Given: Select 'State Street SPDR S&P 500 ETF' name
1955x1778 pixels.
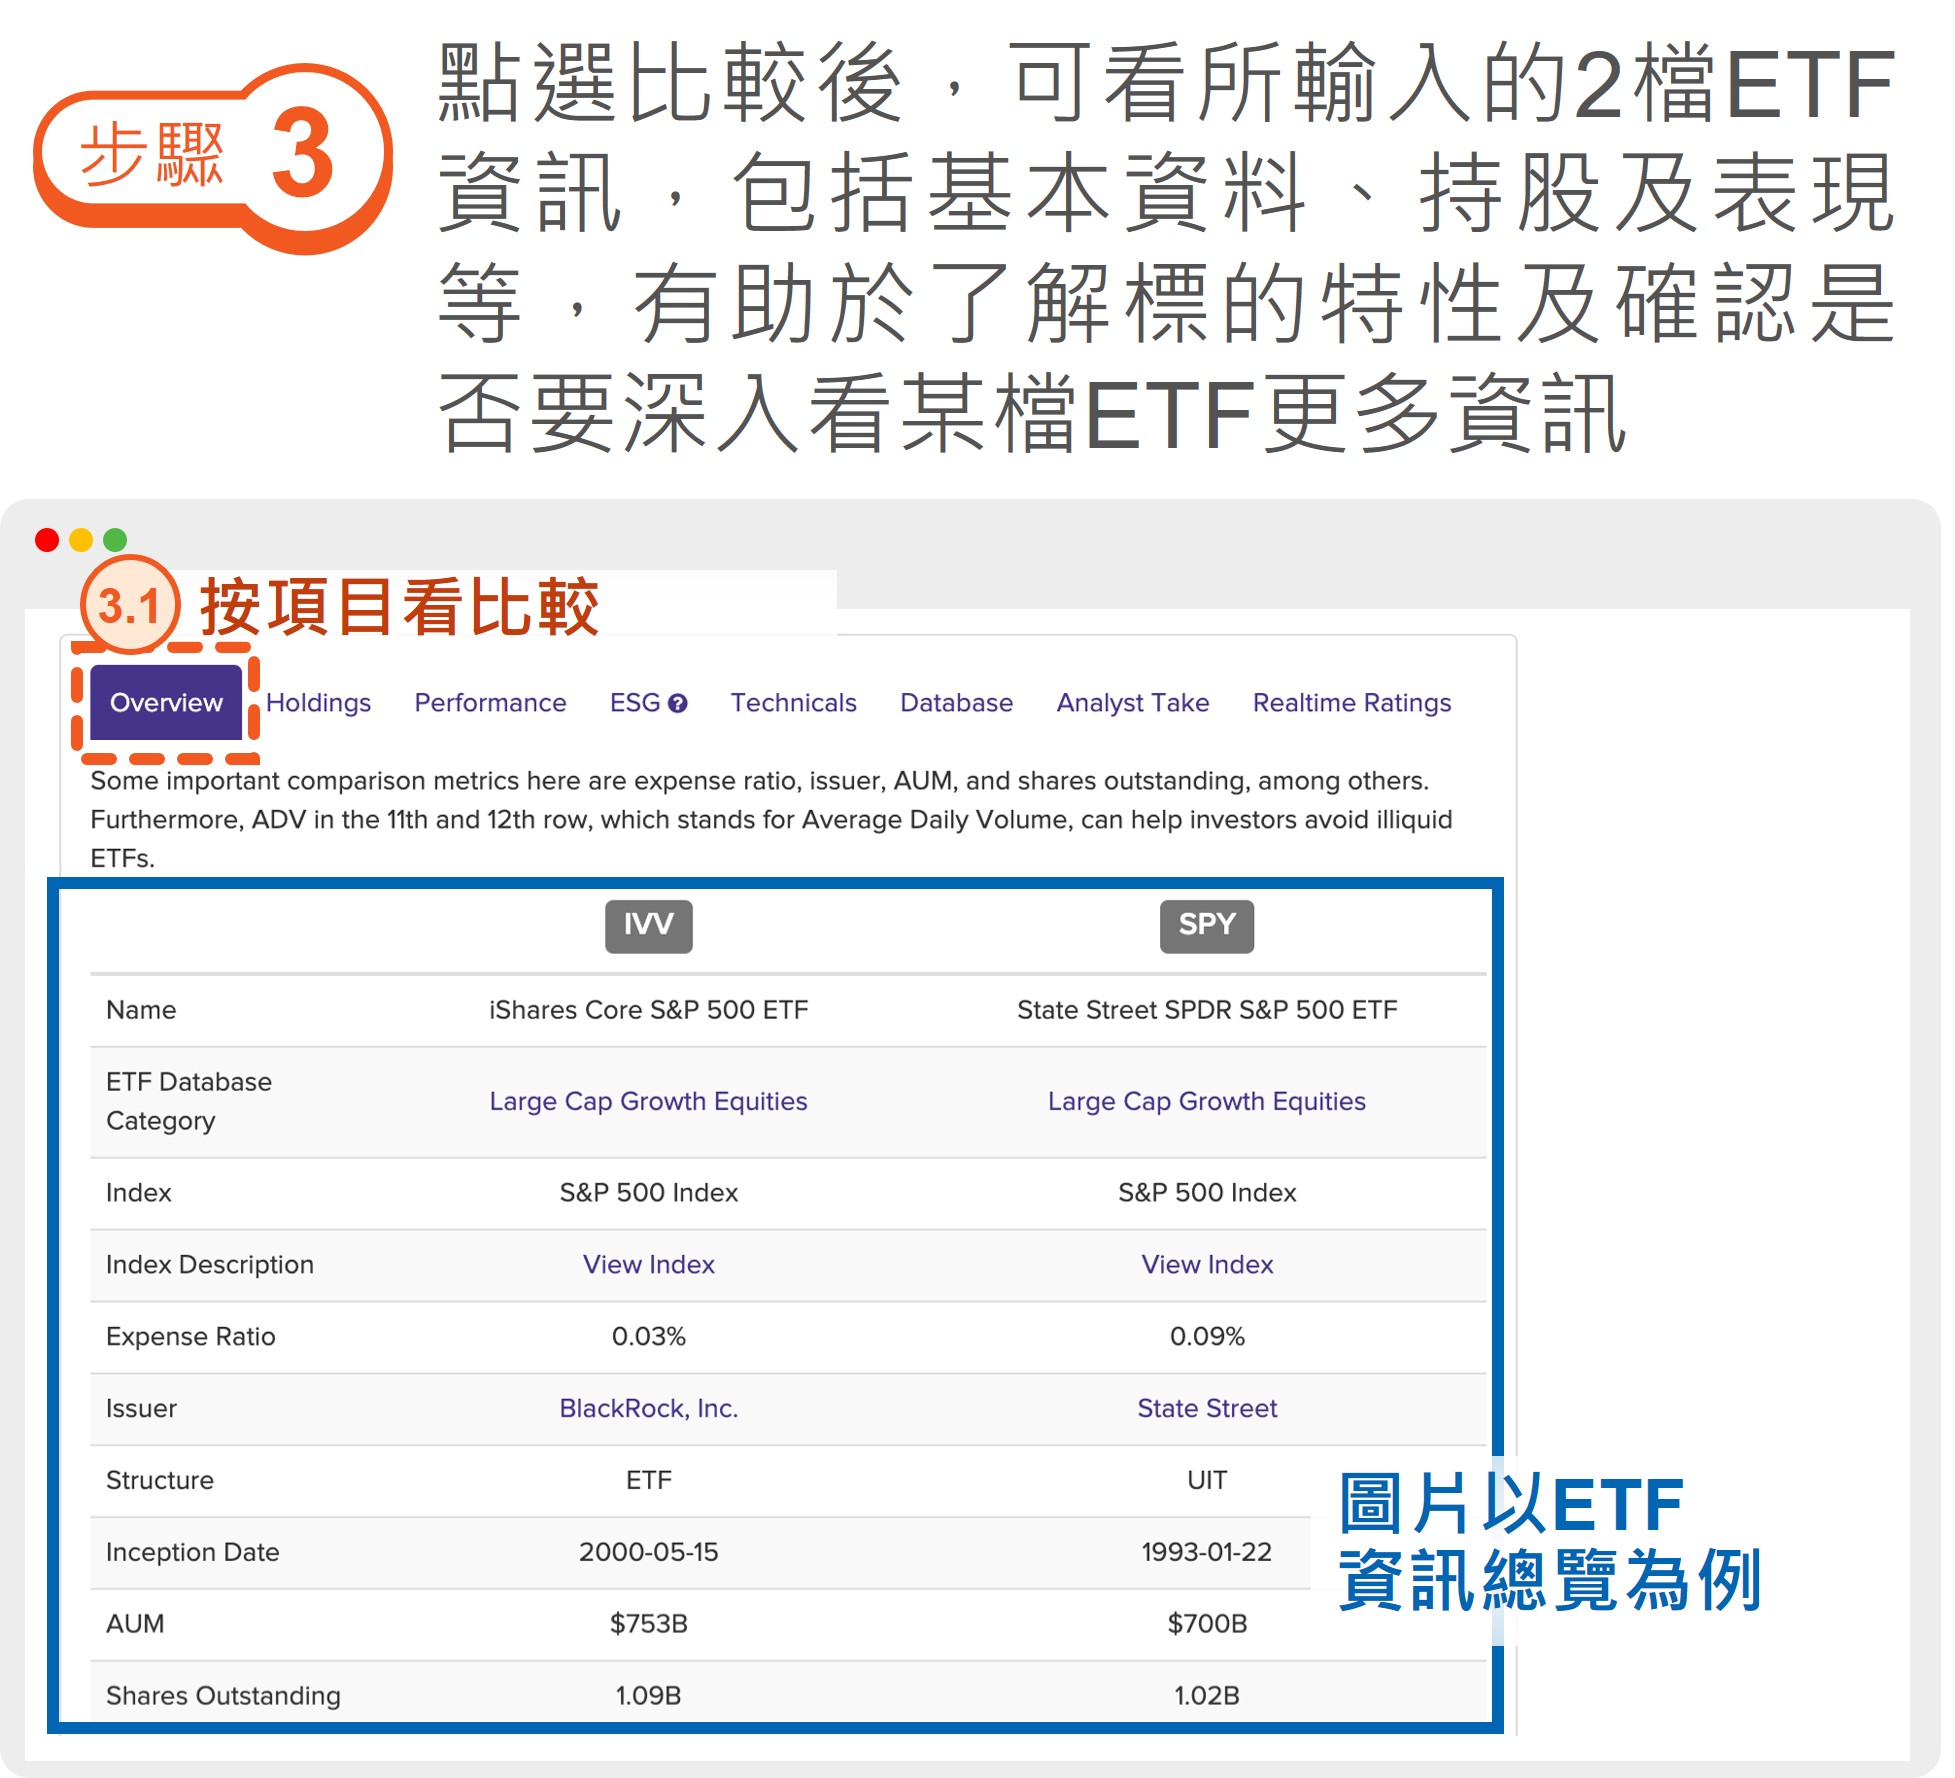Looking at the screenshot, I should 1207,1010.
